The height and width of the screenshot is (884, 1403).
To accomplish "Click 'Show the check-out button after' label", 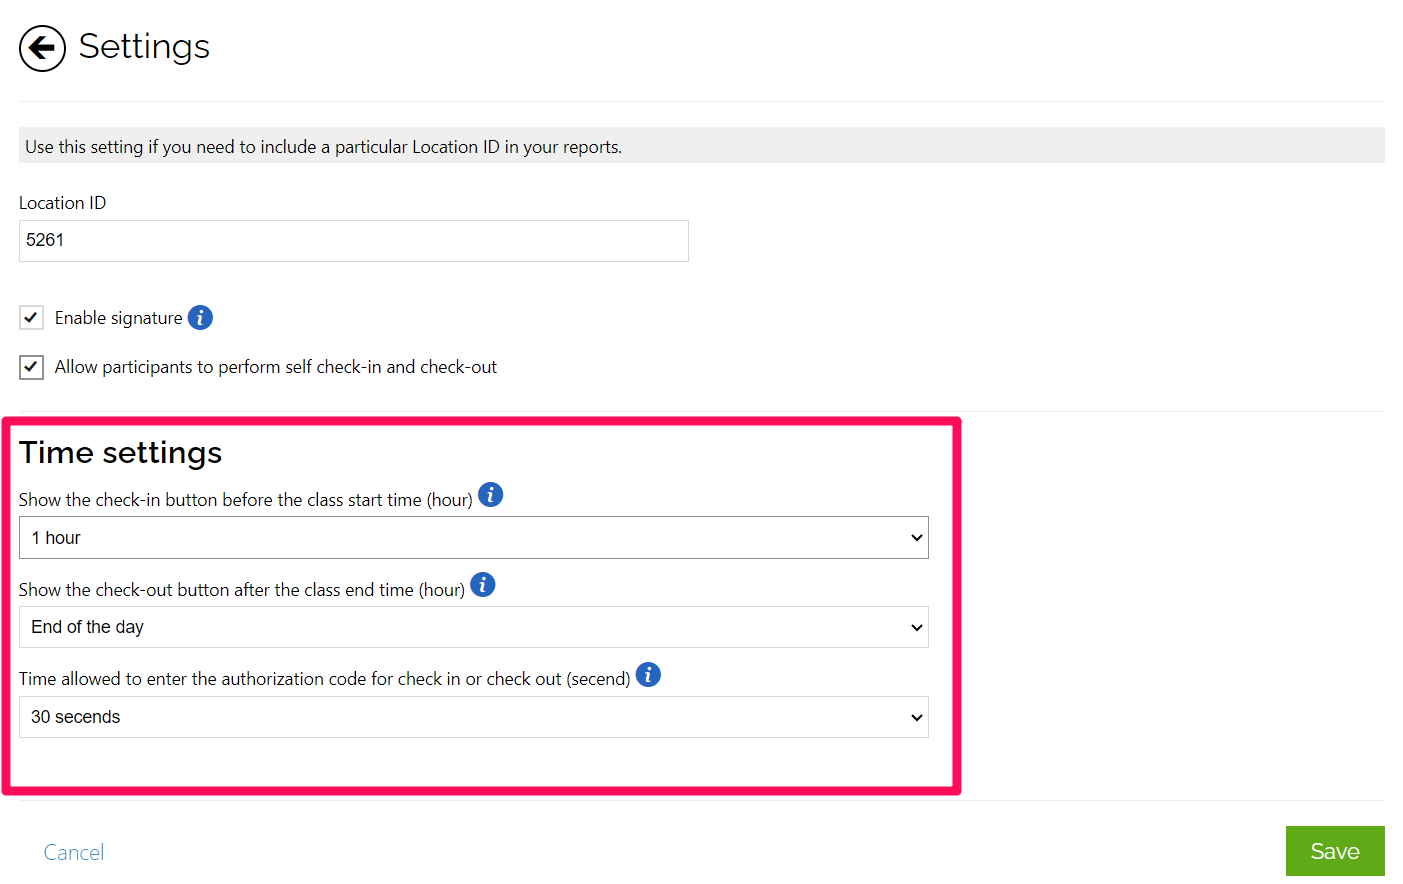I will click(x=242, y=590).
